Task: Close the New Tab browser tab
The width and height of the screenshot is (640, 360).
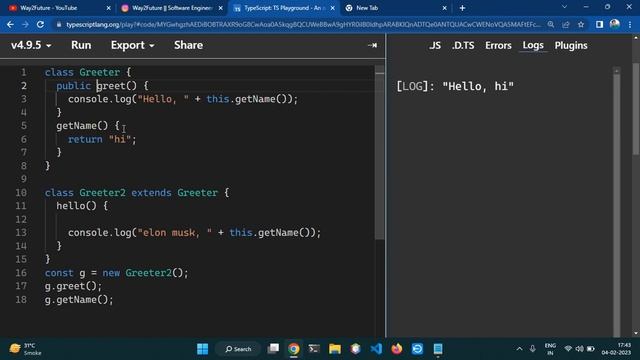Action: click(444, 8)
